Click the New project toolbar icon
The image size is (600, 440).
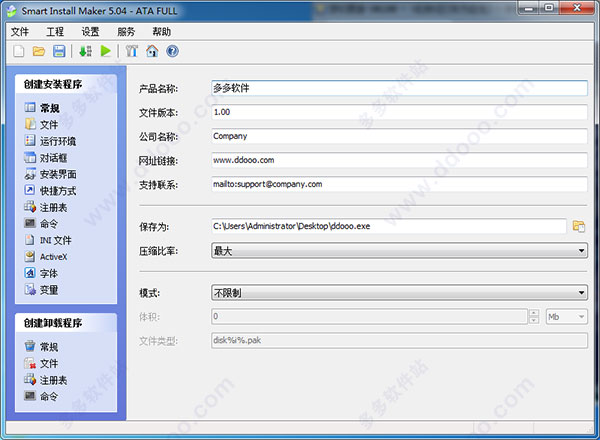point(19,51)
